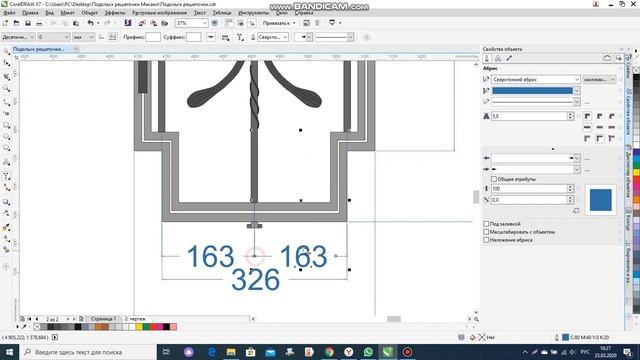Click the Префикс input field
This screenshot has width=640, height=360.
tap(153, 37)
